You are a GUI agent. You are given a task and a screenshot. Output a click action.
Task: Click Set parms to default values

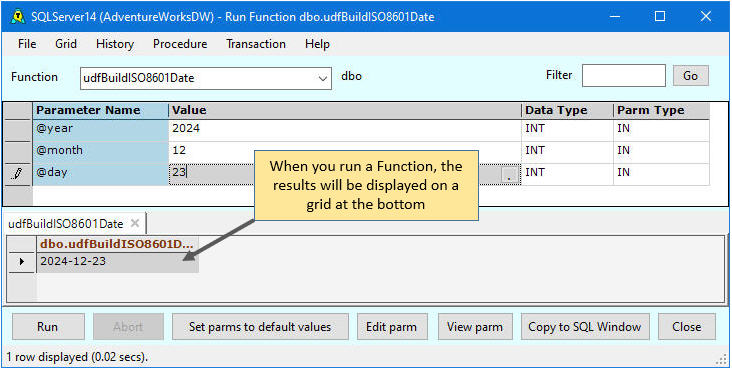[x=260, y=327]
